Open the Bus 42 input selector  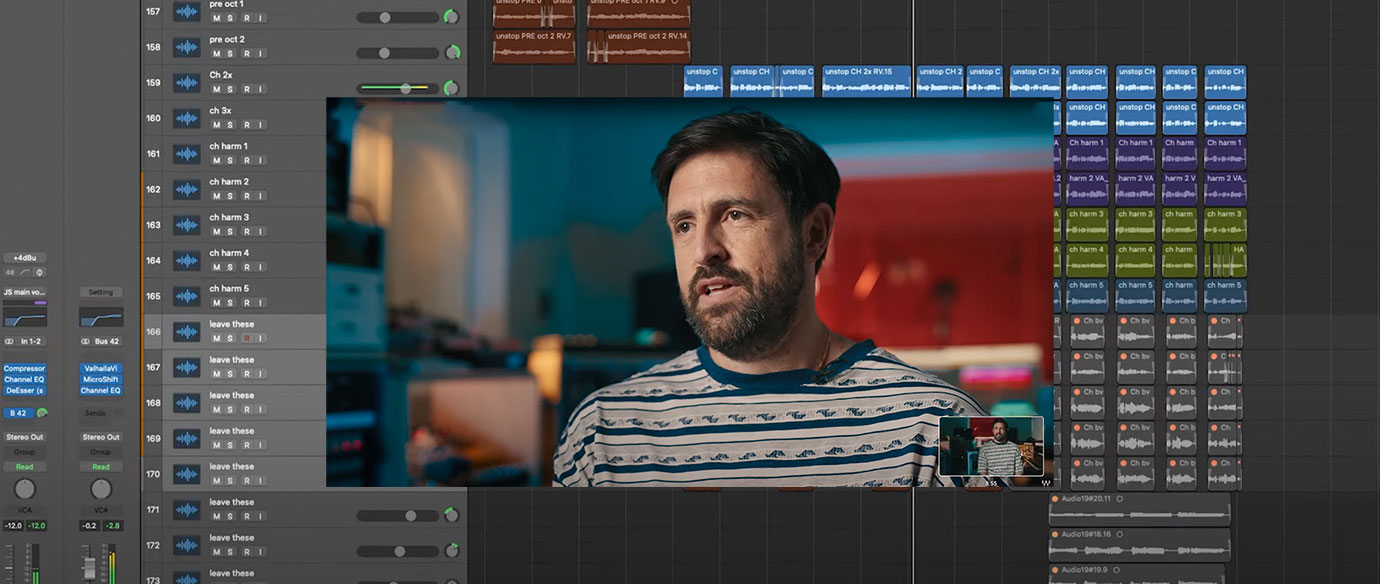[x=108, y=341]
